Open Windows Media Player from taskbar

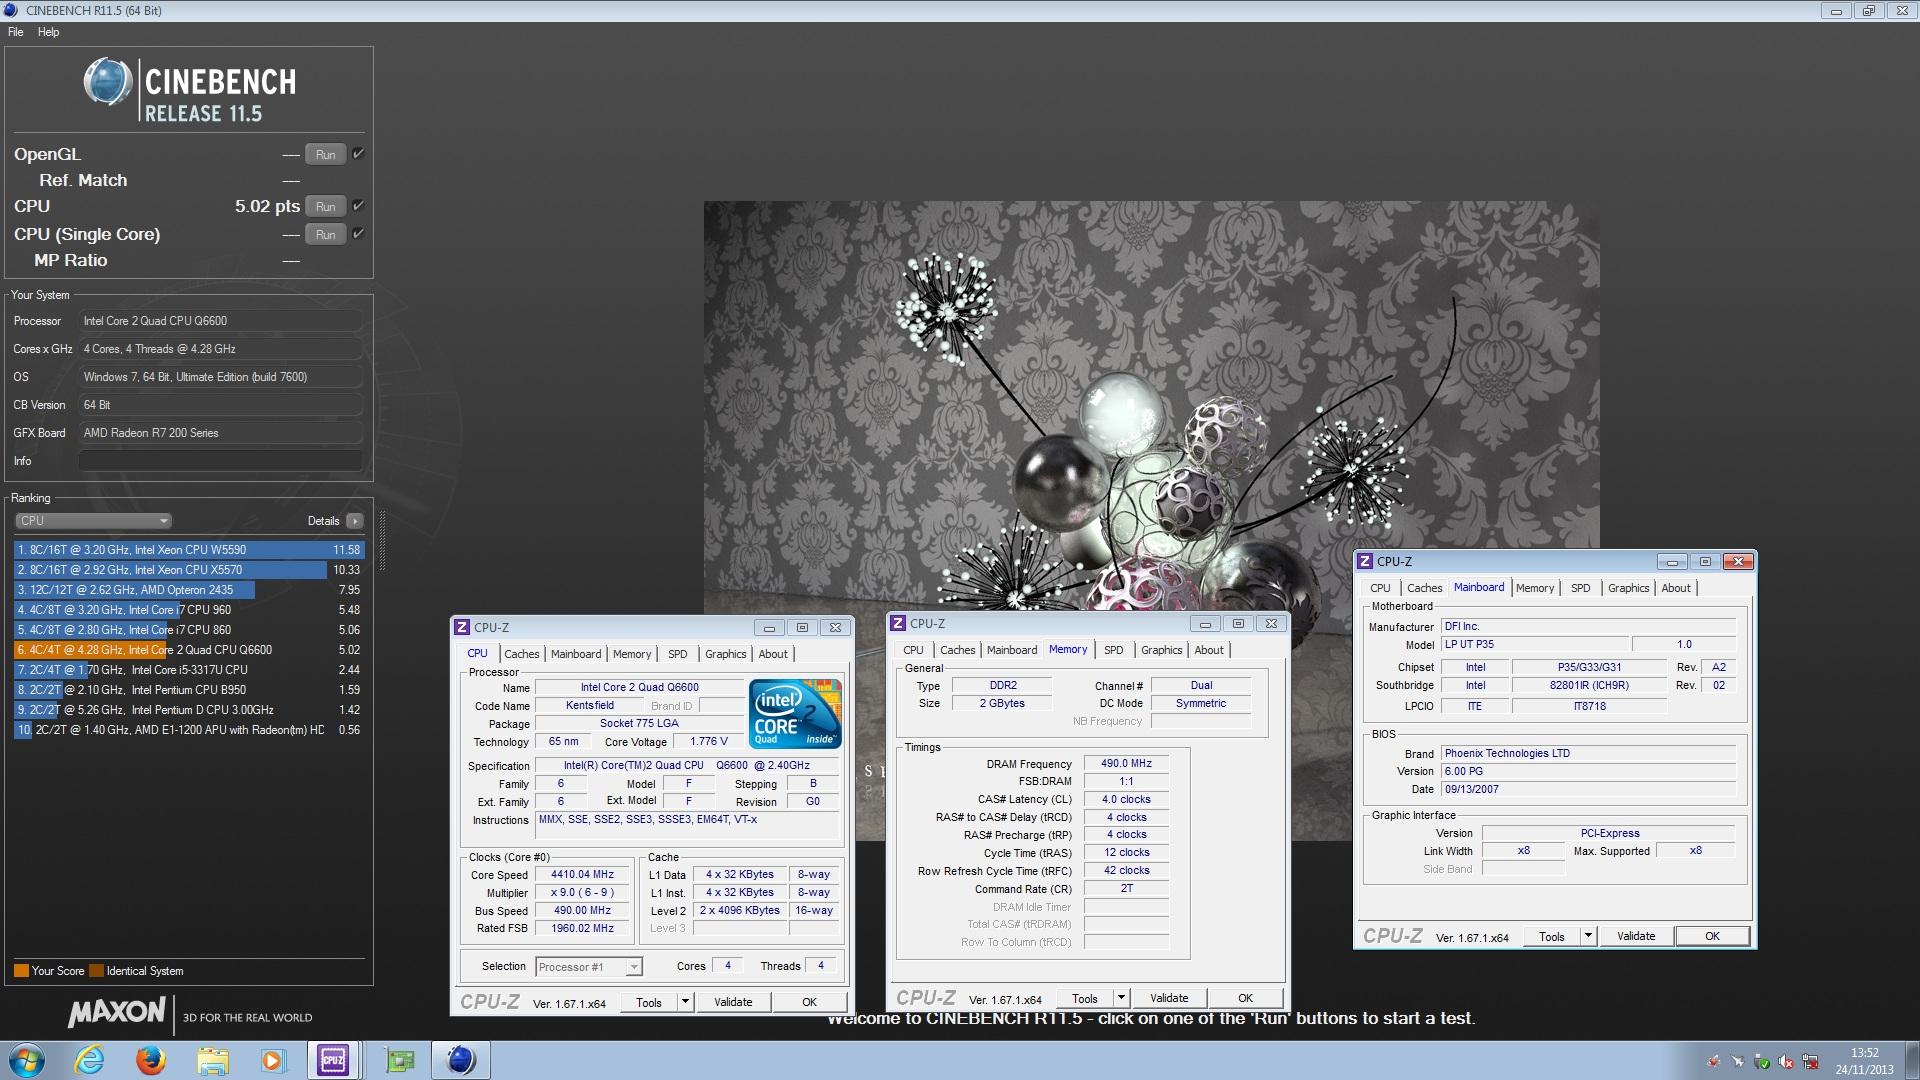pos(273,1060)
